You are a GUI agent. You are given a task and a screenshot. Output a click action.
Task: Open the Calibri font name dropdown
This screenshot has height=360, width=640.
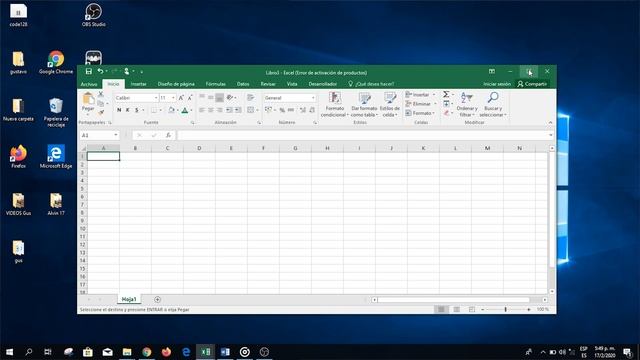156,98
